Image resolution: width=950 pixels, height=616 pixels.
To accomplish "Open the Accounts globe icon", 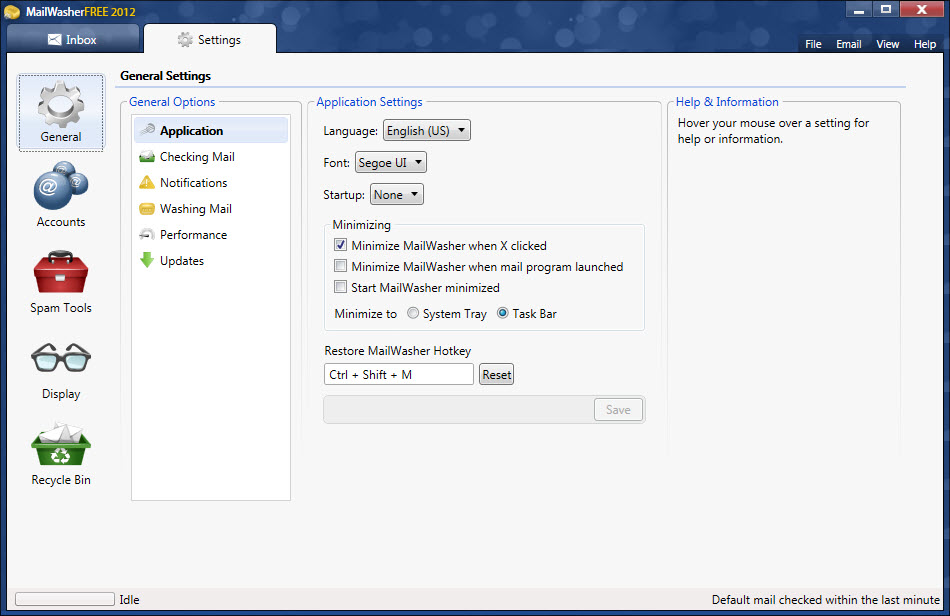I will [61, 185].
